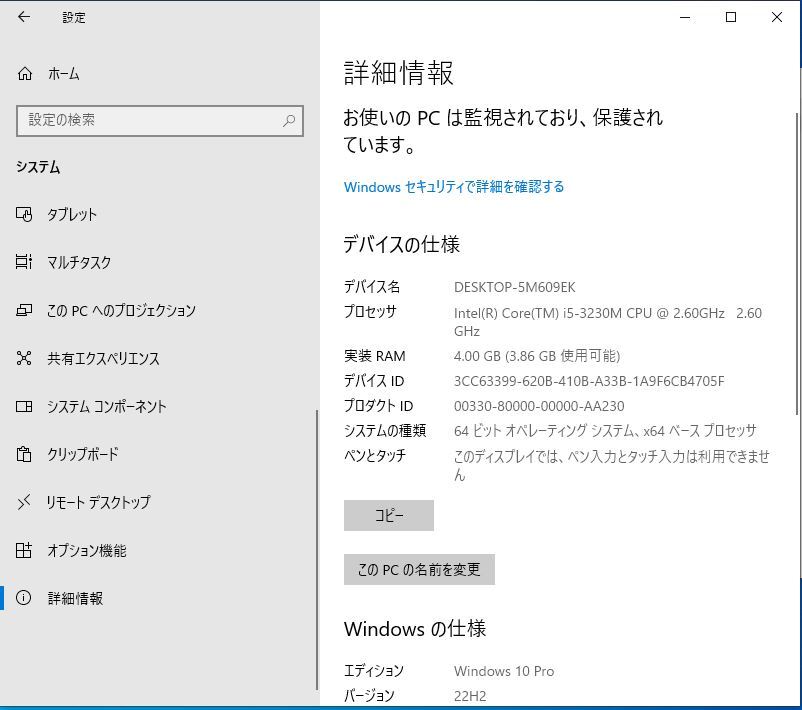Viewport: 802px width, 710px height.
Task: Close the Settings window
Action: coord(776,17)
